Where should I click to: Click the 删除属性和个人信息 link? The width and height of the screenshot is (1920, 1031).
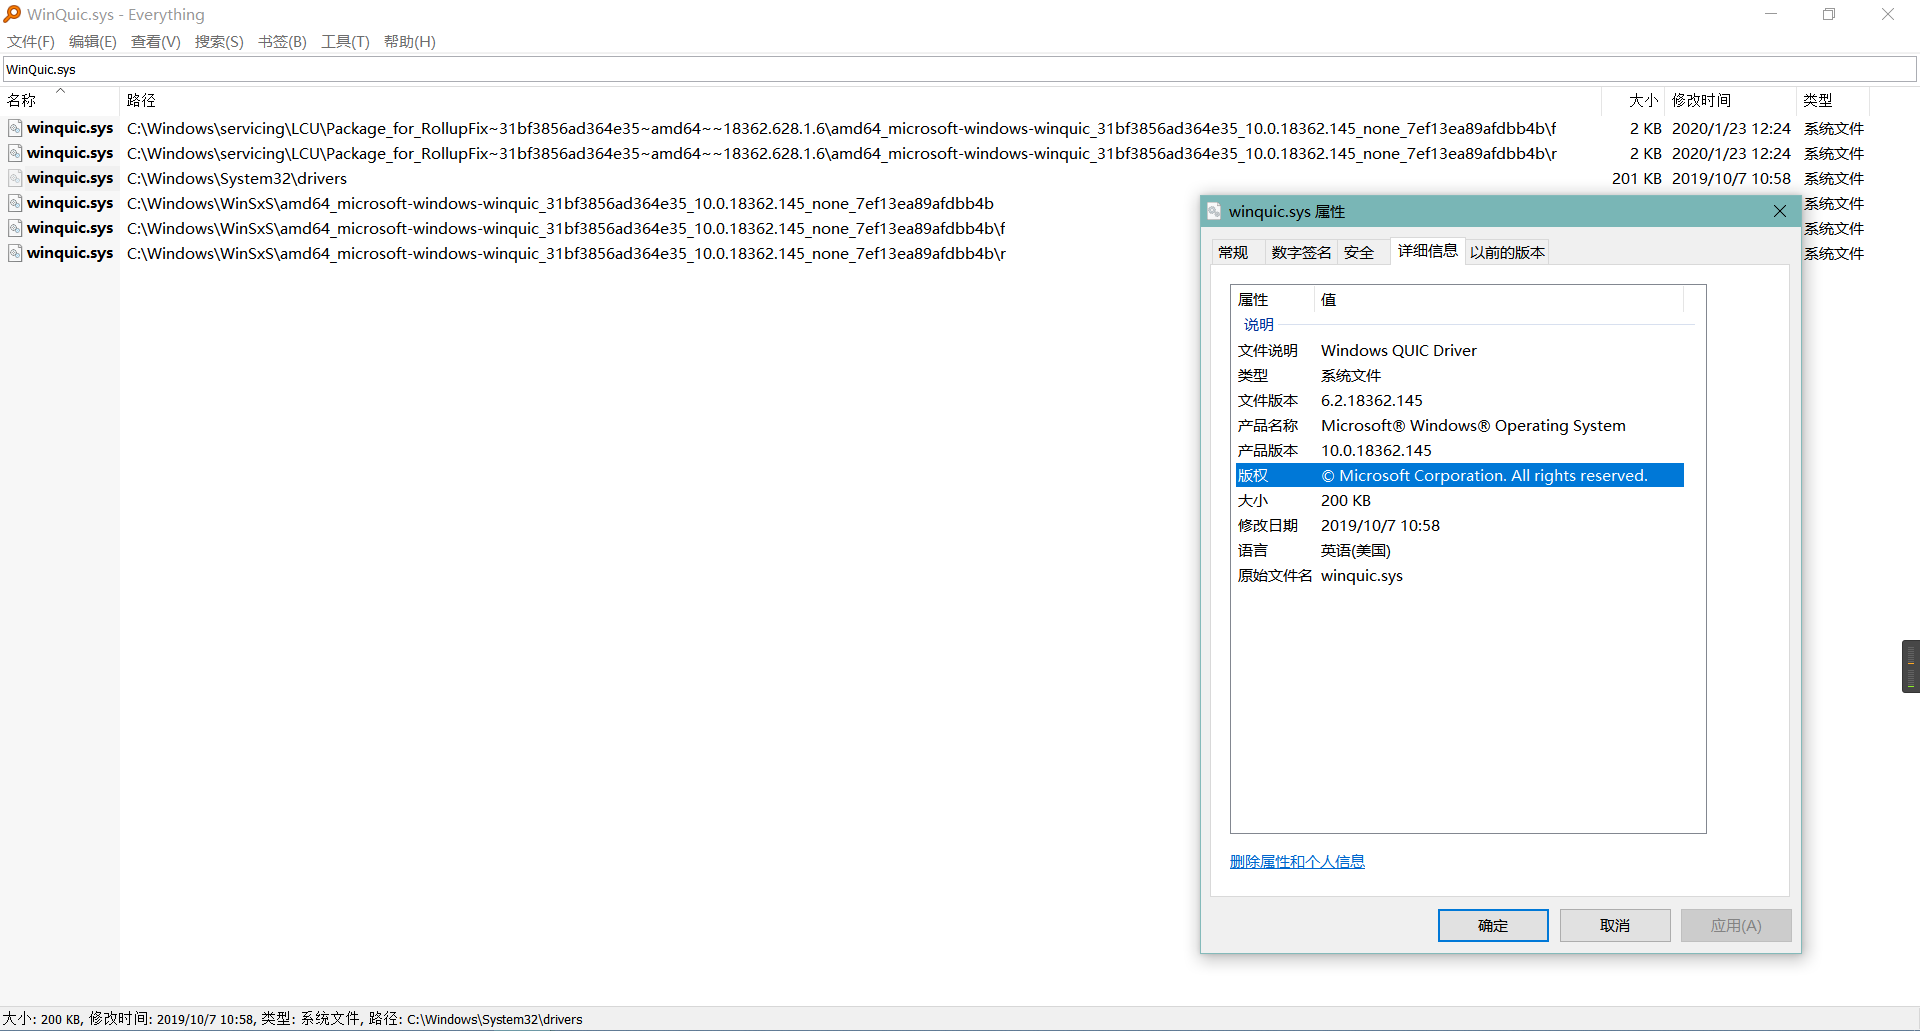pos(1297,861)
